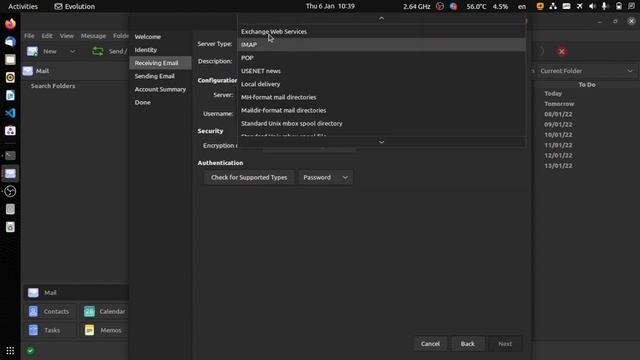Launch Visual Studio Code from dock
640x360 pixels.
(10, 113)
